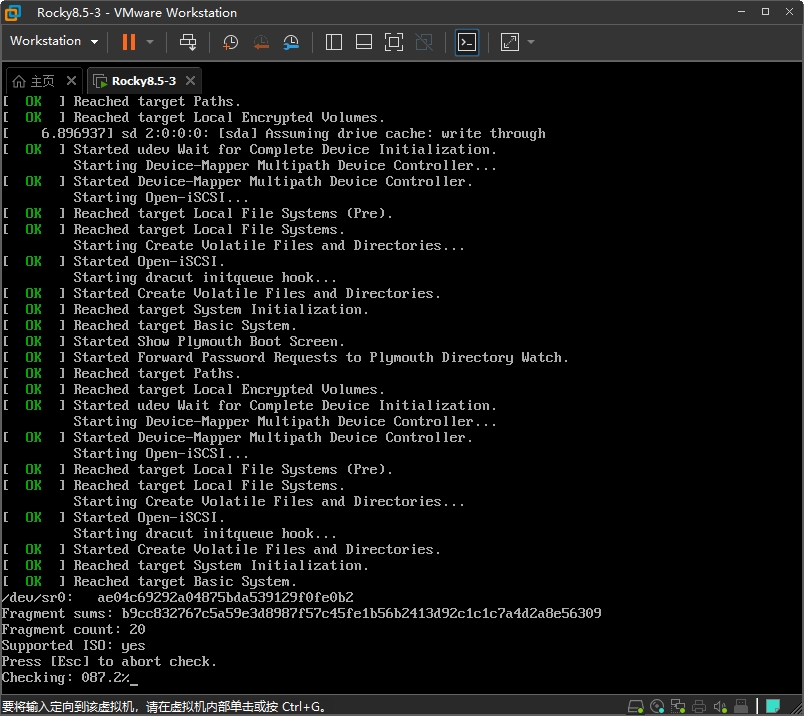Image resolution: width=804 pixels, height=716 pixels.
Task: Click the hard disk status icon
Action: [x=635, y=707]
